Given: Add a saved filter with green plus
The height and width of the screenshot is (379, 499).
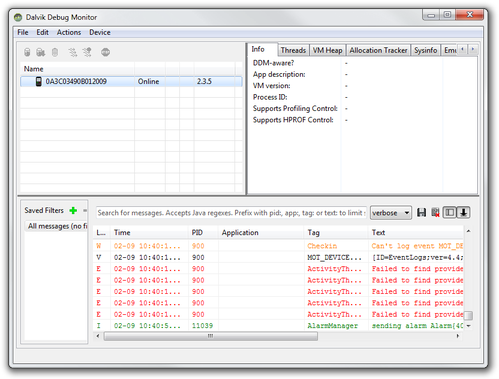Looking at the screenshot, I should coord(73,210).
